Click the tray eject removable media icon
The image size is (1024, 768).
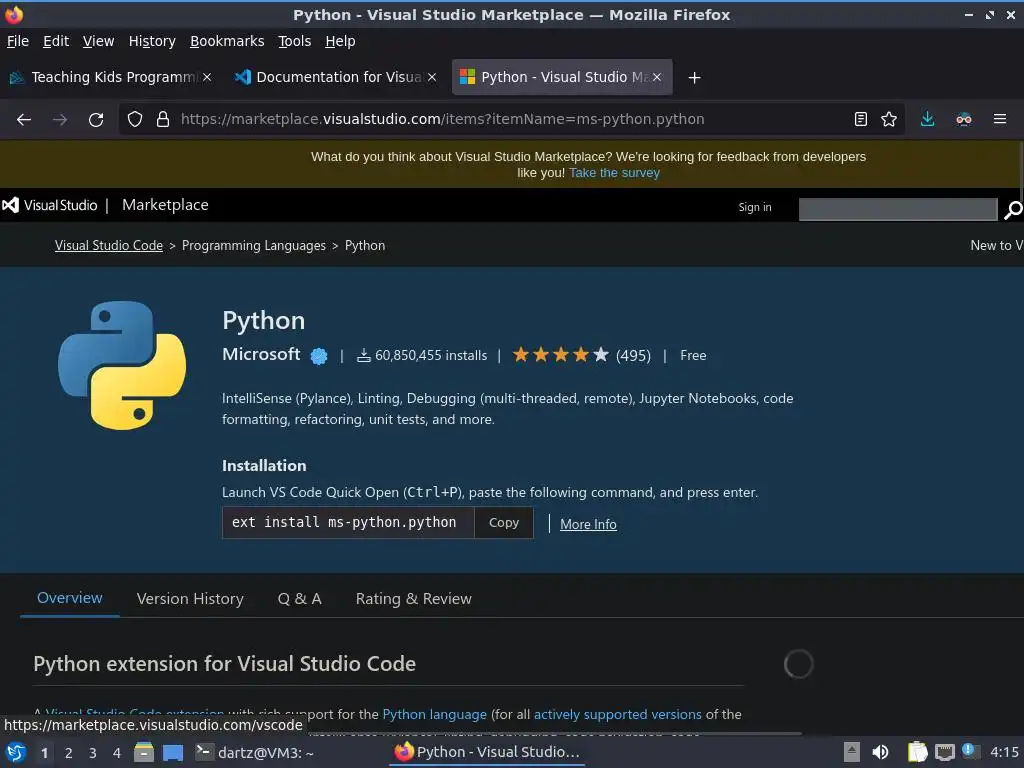click(852, 752)
